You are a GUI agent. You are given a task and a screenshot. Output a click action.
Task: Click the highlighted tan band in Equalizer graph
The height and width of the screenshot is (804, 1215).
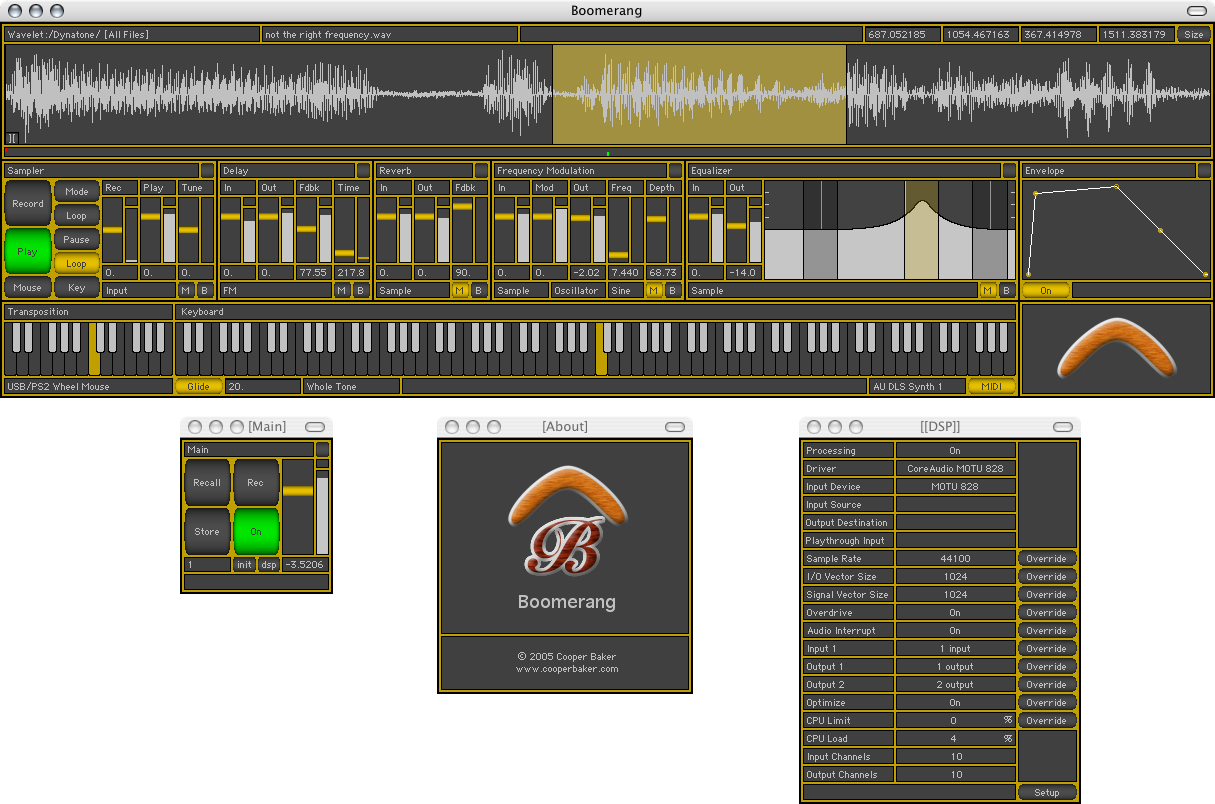click(921, 230)
